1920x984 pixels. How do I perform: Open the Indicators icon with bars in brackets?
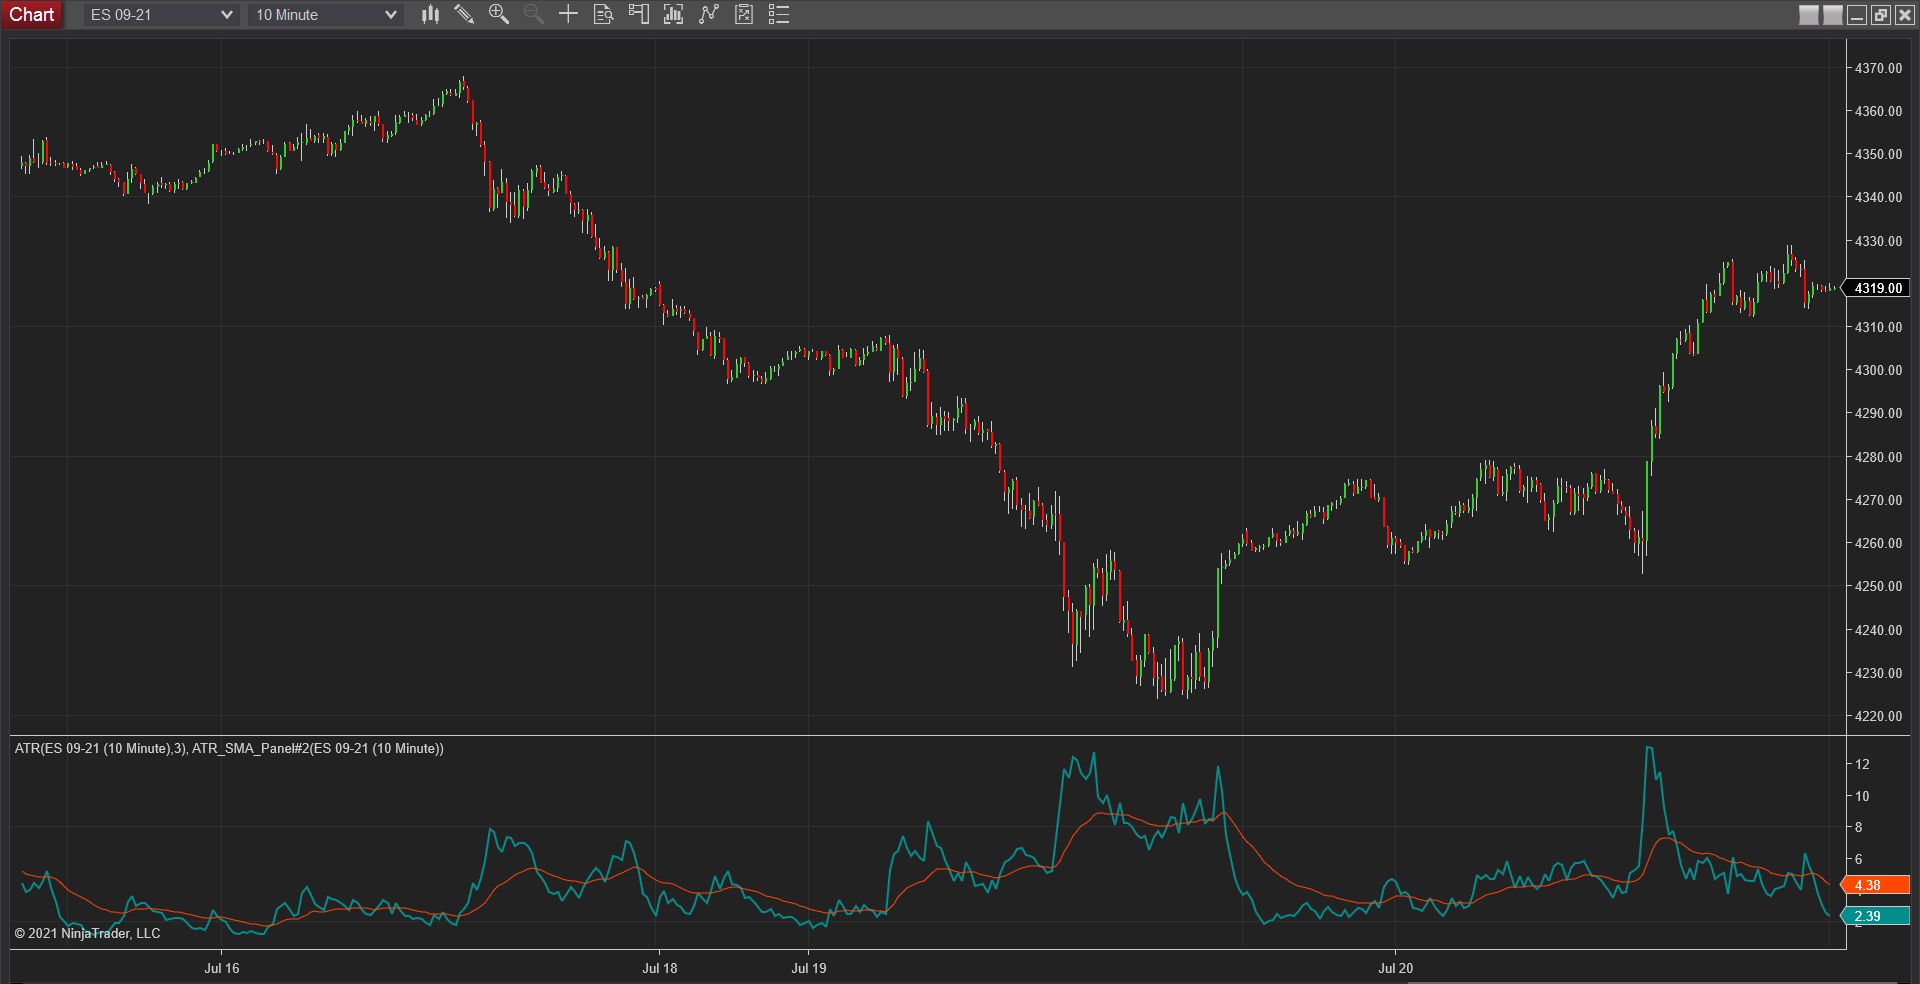click(x=673, y=14)
